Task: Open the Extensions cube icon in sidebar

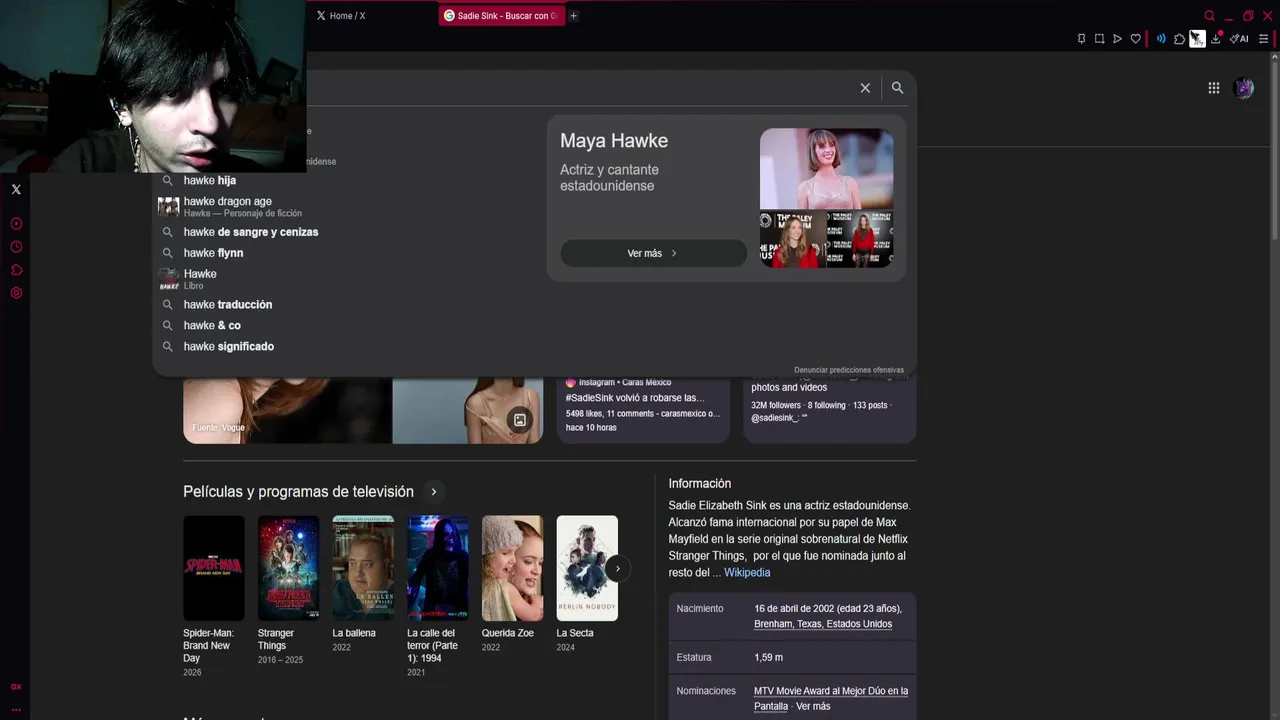Action: (16, 270)
